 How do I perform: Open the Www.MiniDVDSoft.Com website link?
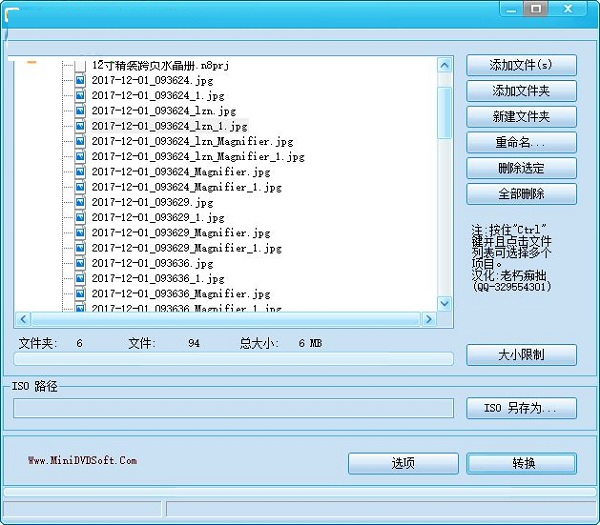82,460
